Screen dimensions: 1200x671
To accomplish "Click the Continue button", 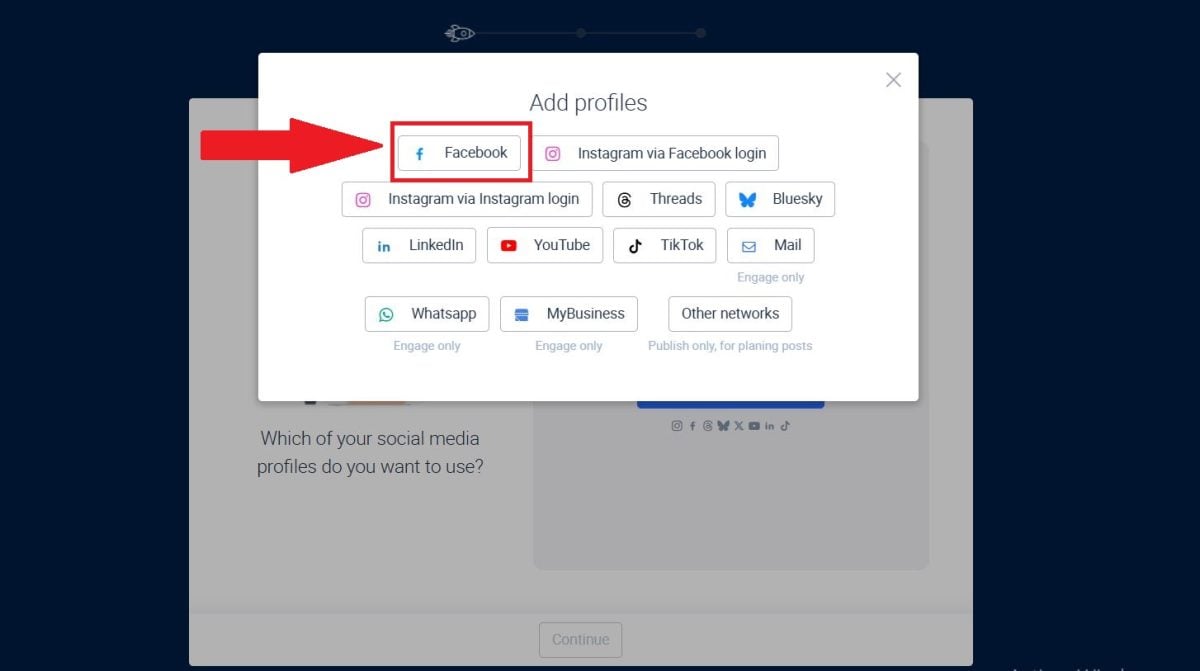I will point(580,640).
